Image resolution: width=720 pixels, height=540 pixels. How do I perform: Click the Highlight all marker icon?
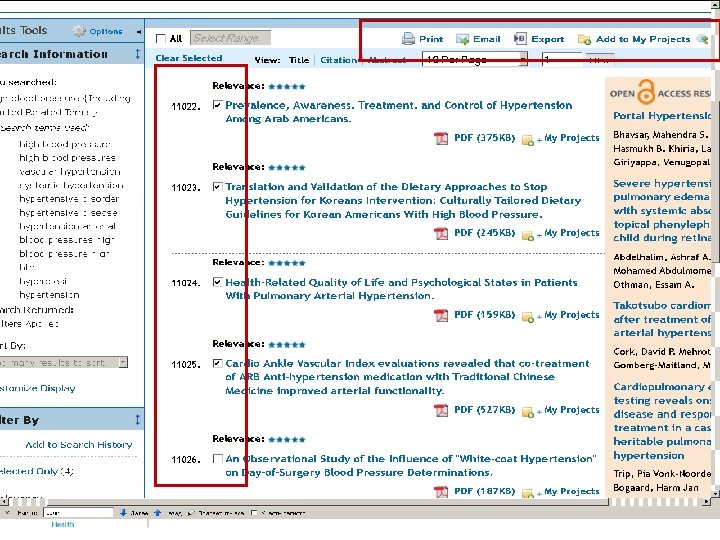(x=191, y=512)
